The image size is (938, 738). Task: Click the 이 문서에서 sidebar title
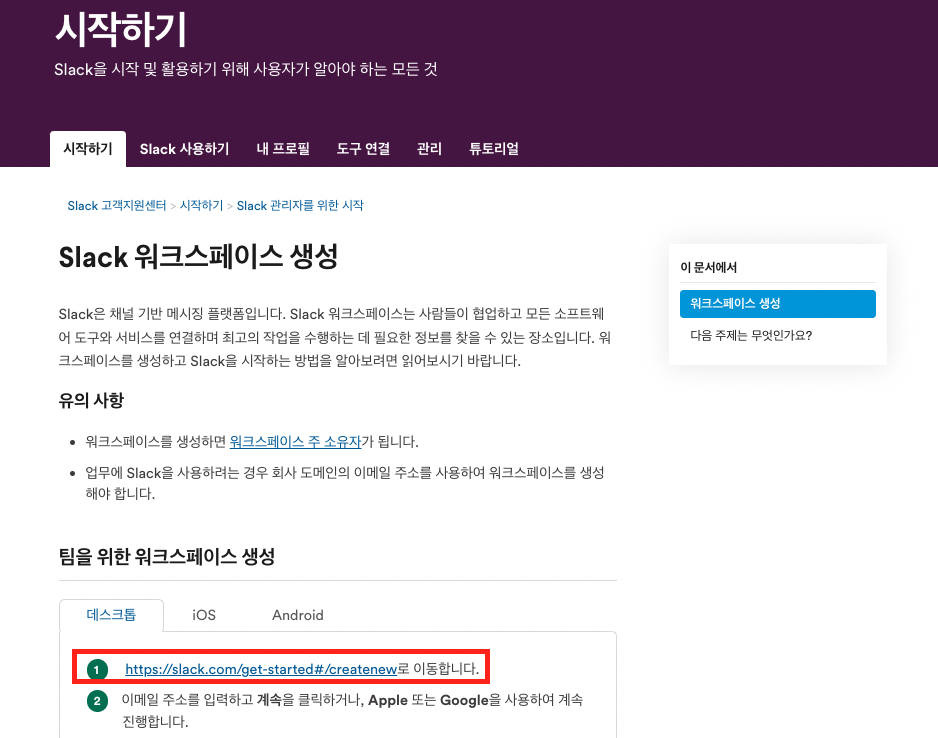coord(709,267)
